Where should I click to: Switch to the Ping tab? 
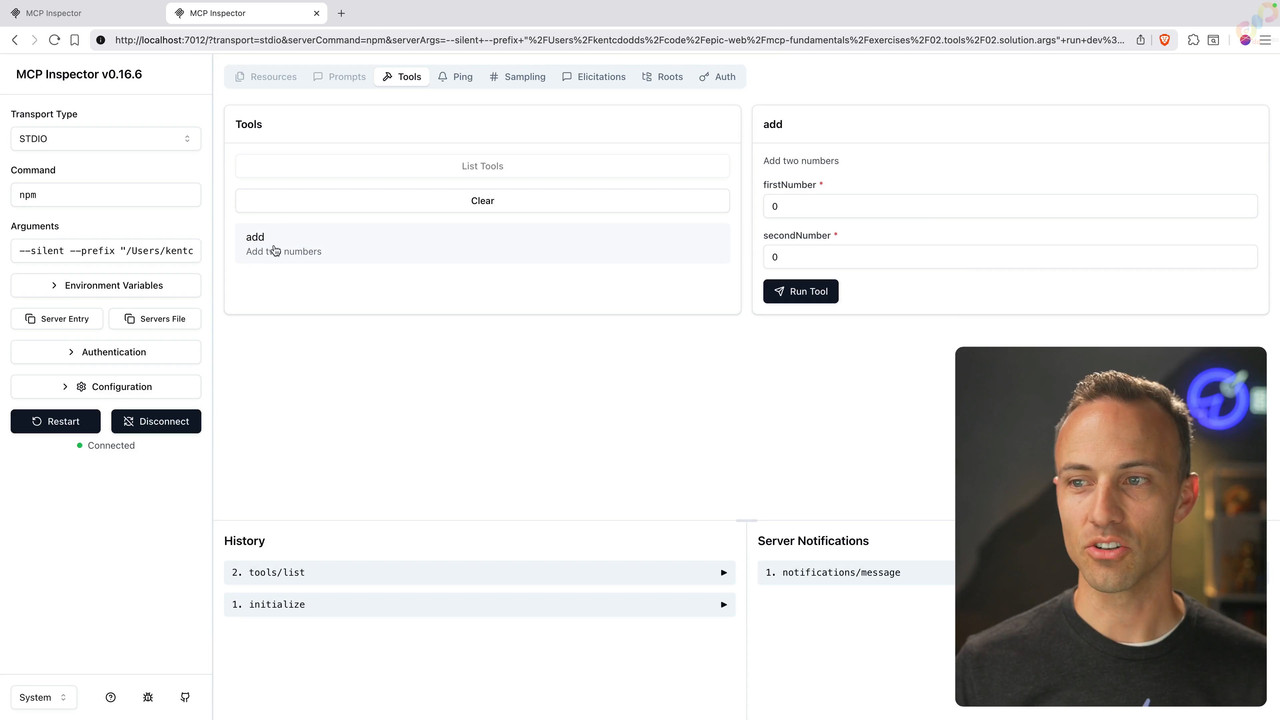(455, 76)
